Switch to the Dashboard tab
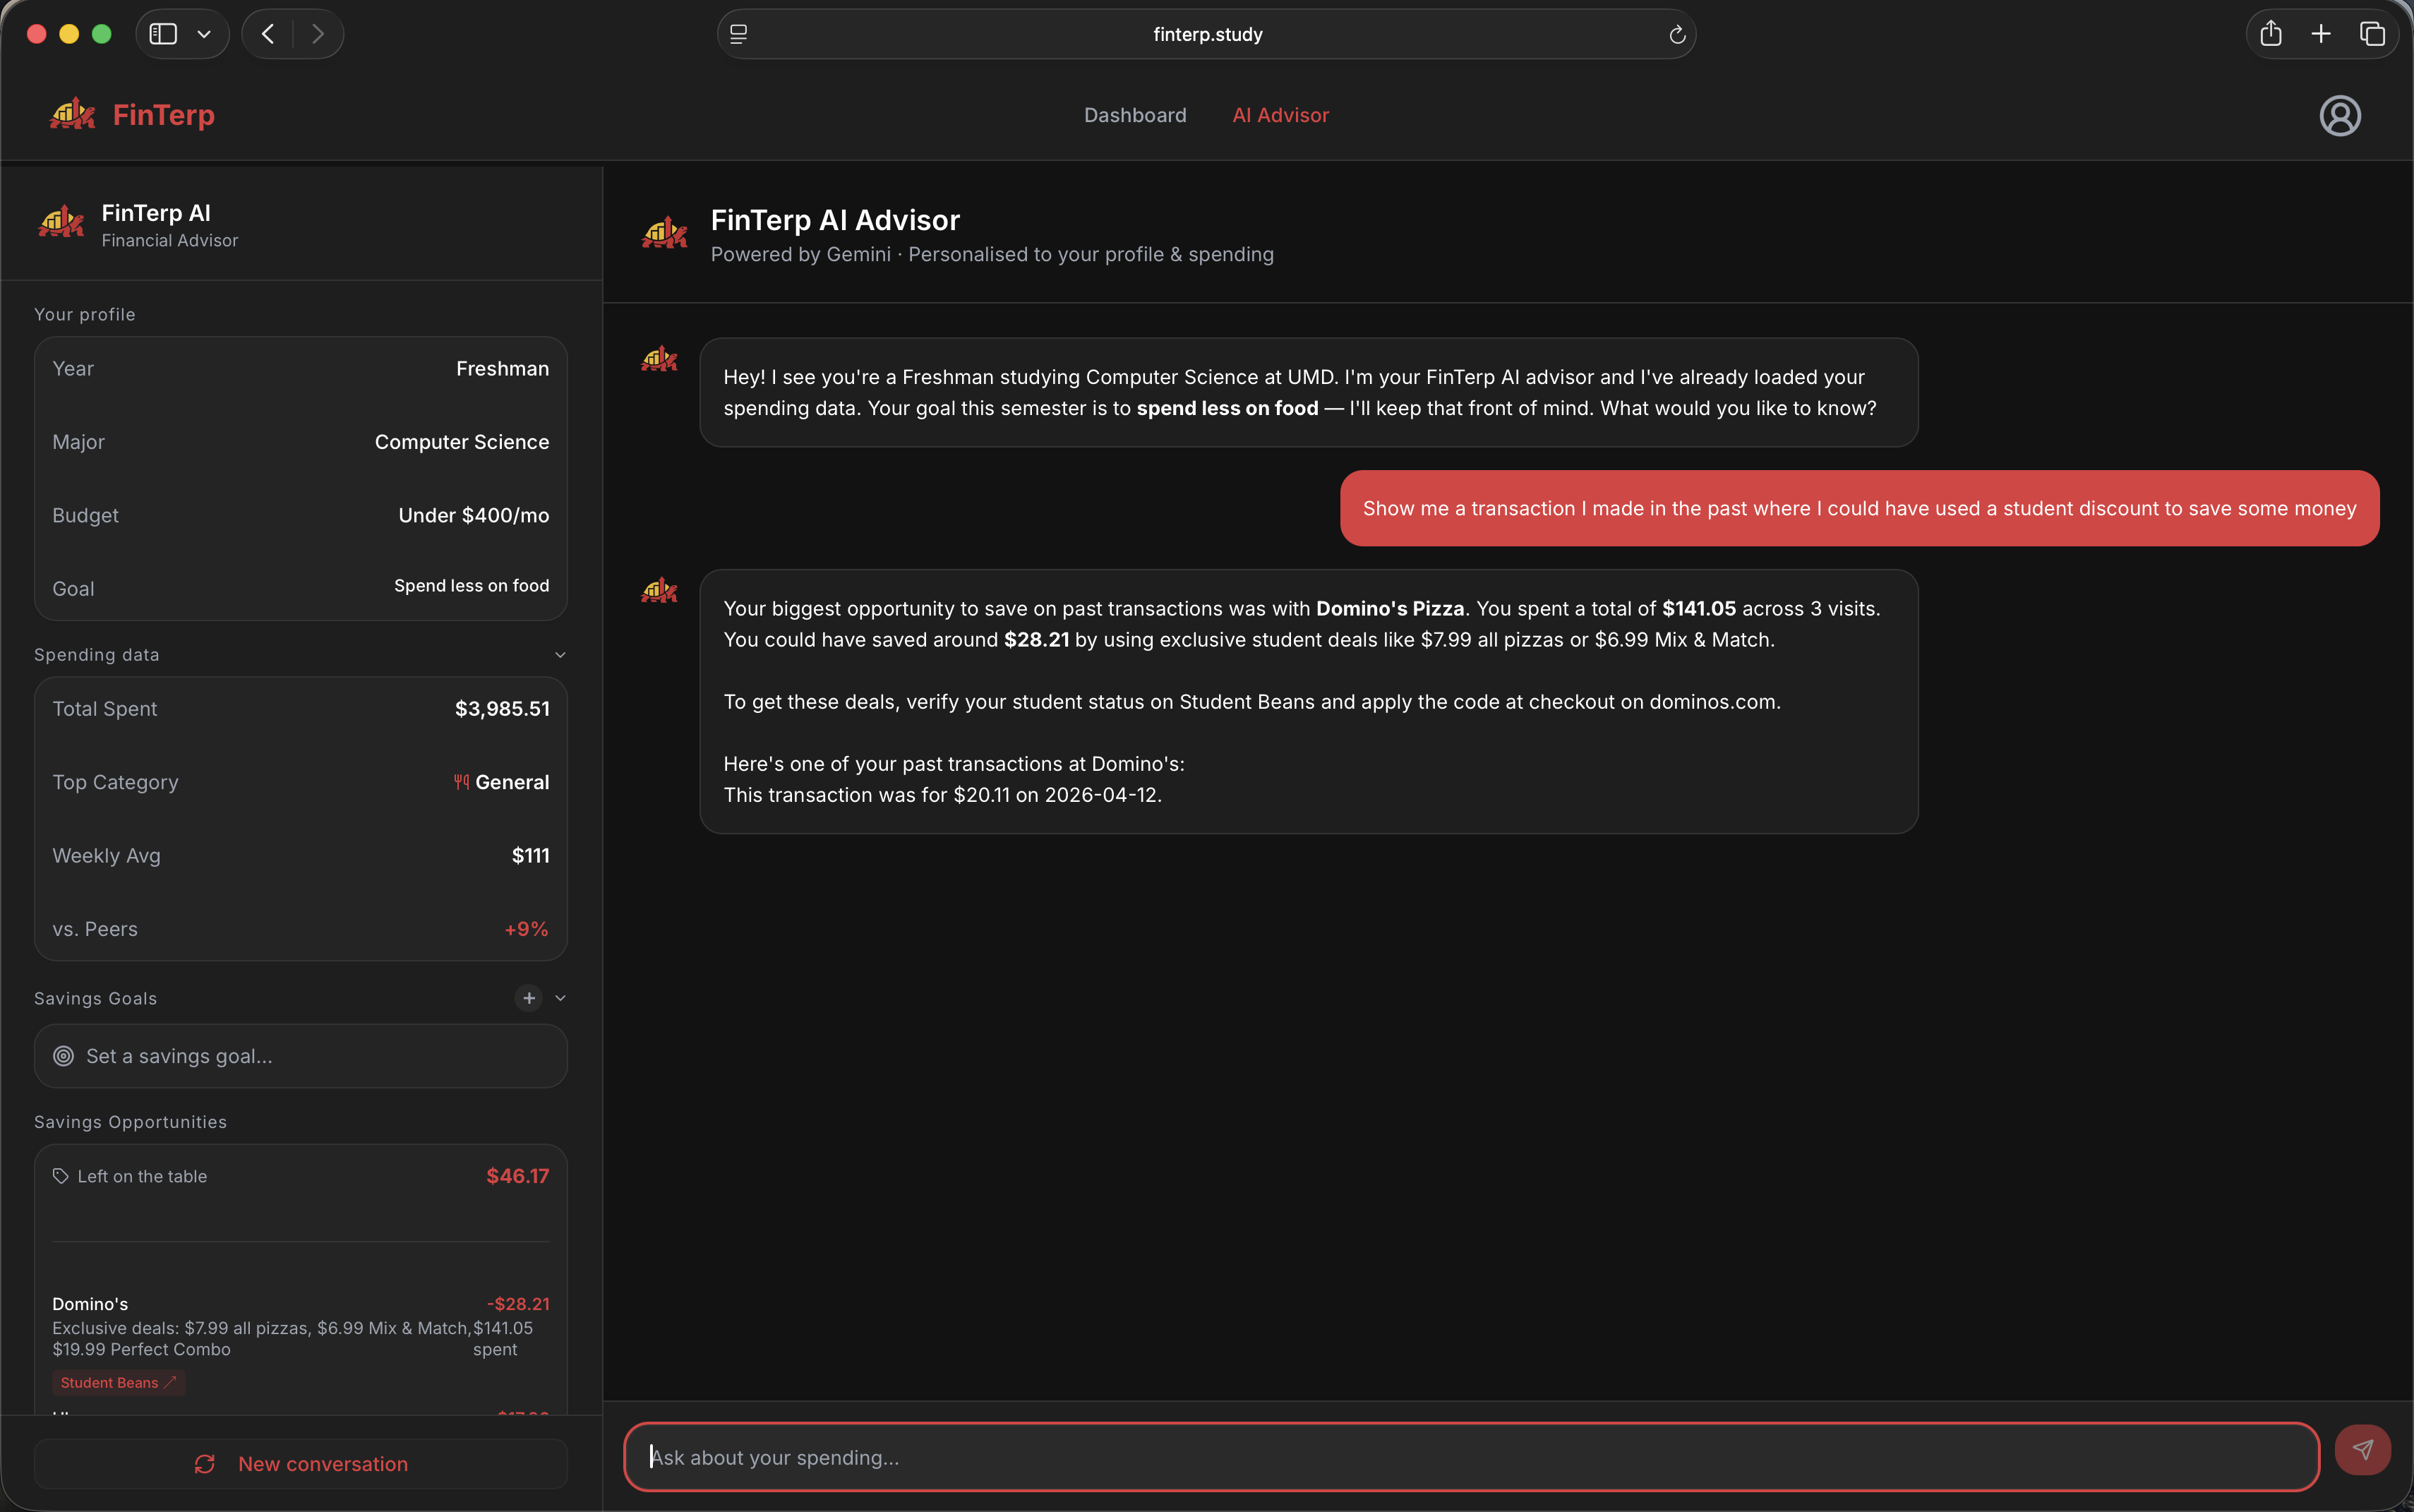 click(x=1135, y=115)
